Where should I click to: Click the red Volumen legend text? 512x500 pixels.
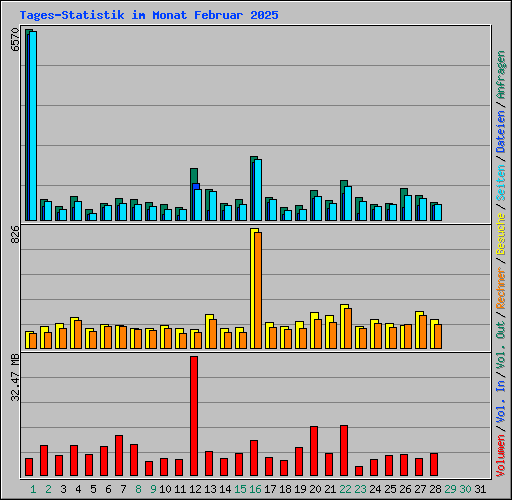coord(501,456)
